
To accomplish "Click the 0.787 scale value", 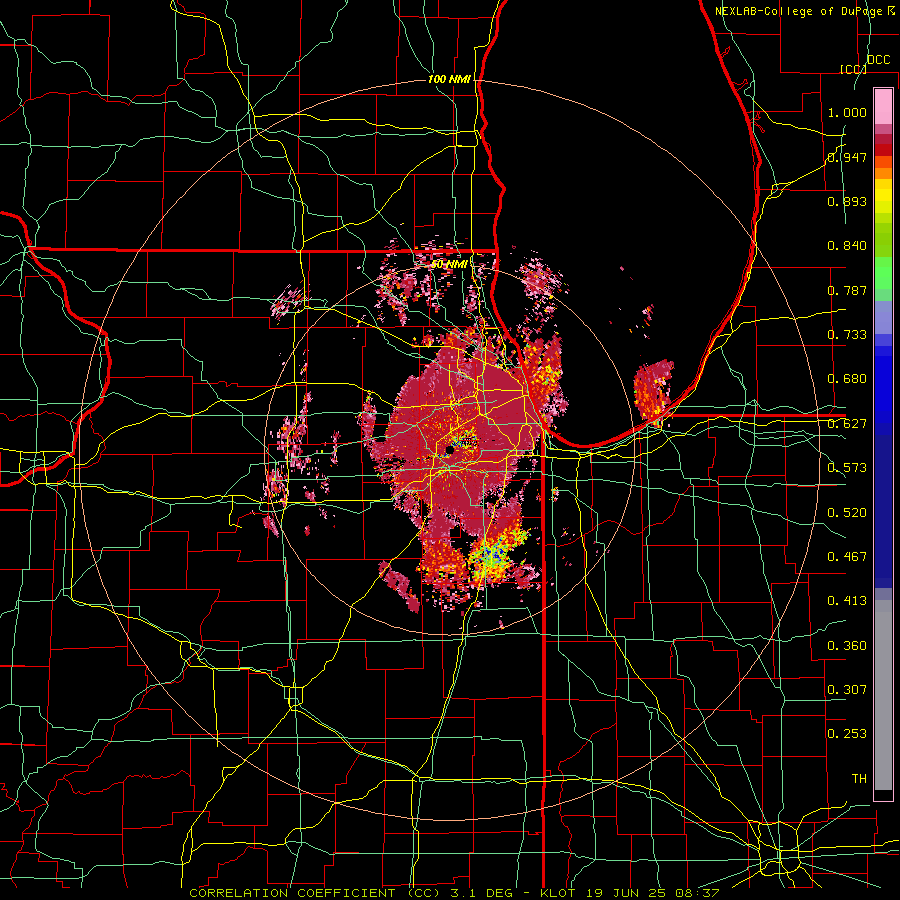I will tap(847, 290).
